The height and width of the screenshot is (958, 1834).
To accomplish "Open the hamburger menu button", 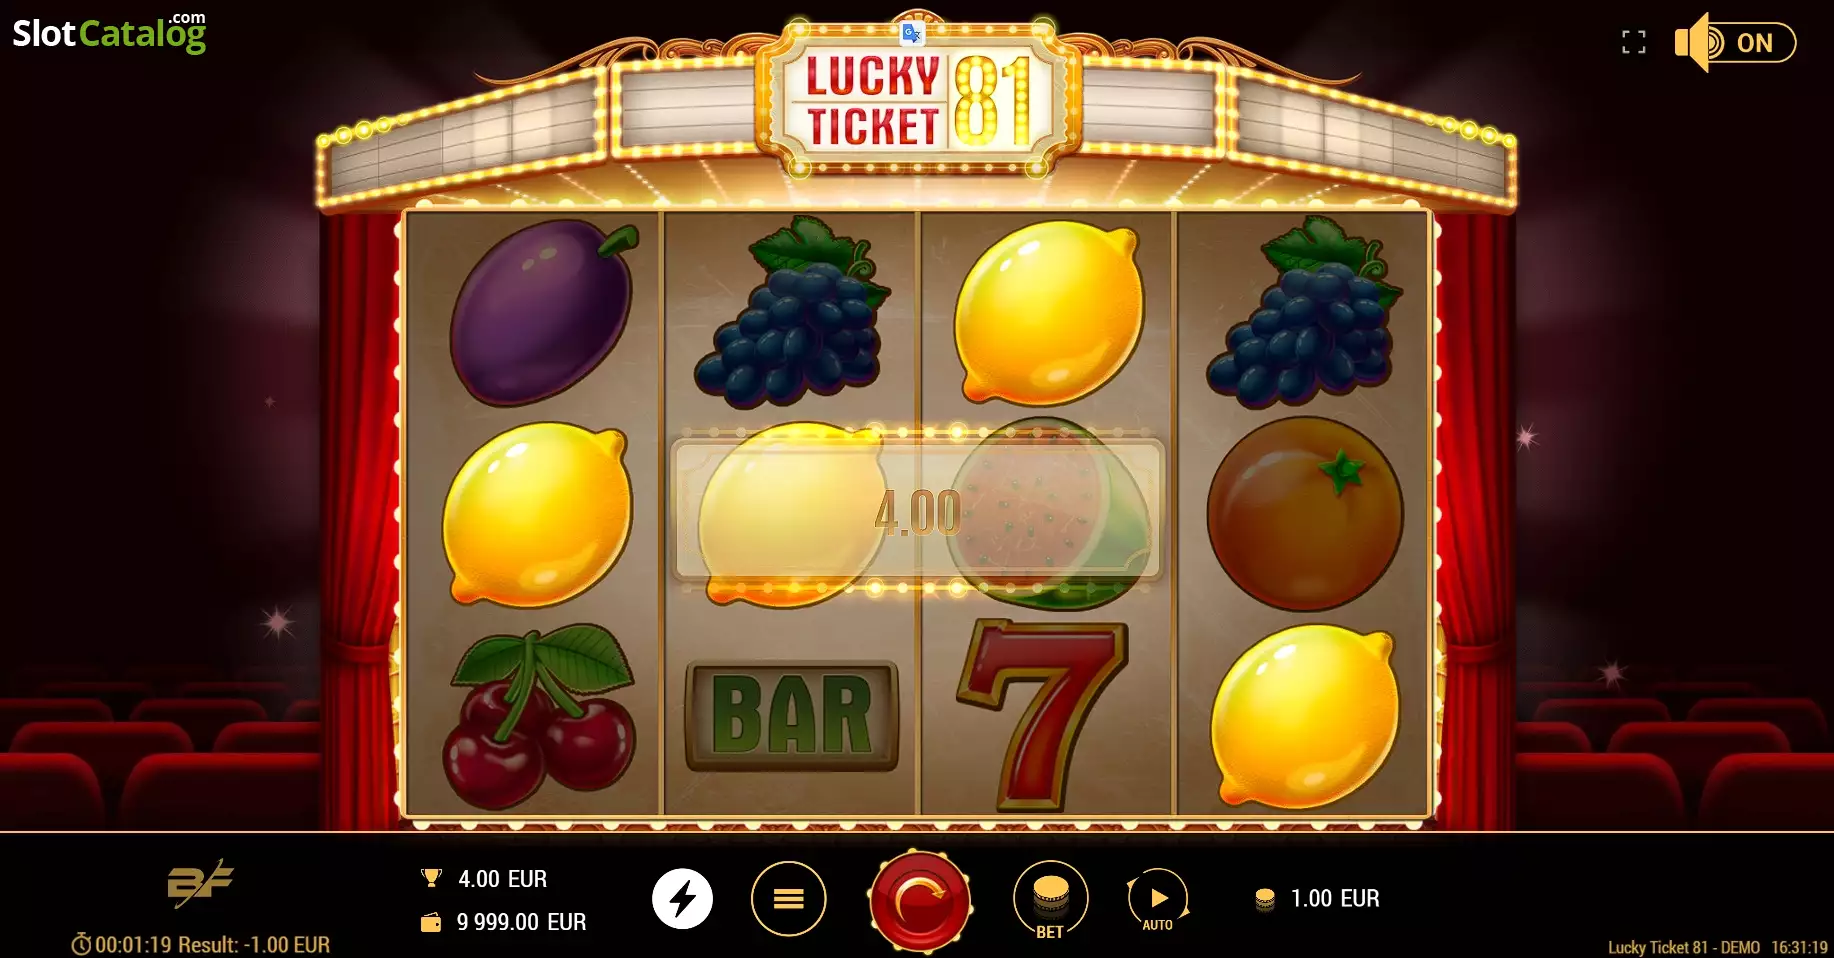I will 788,898.
